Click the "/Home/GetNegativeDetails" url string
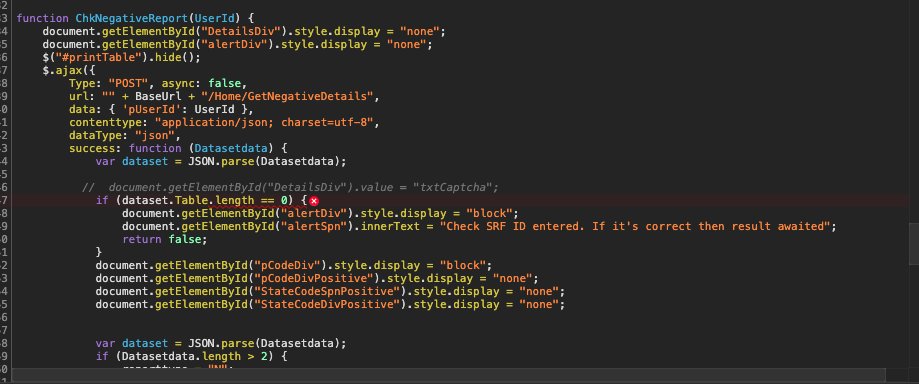Image resolution: width=919 pixels, height=384 pixels. [286, 96]
